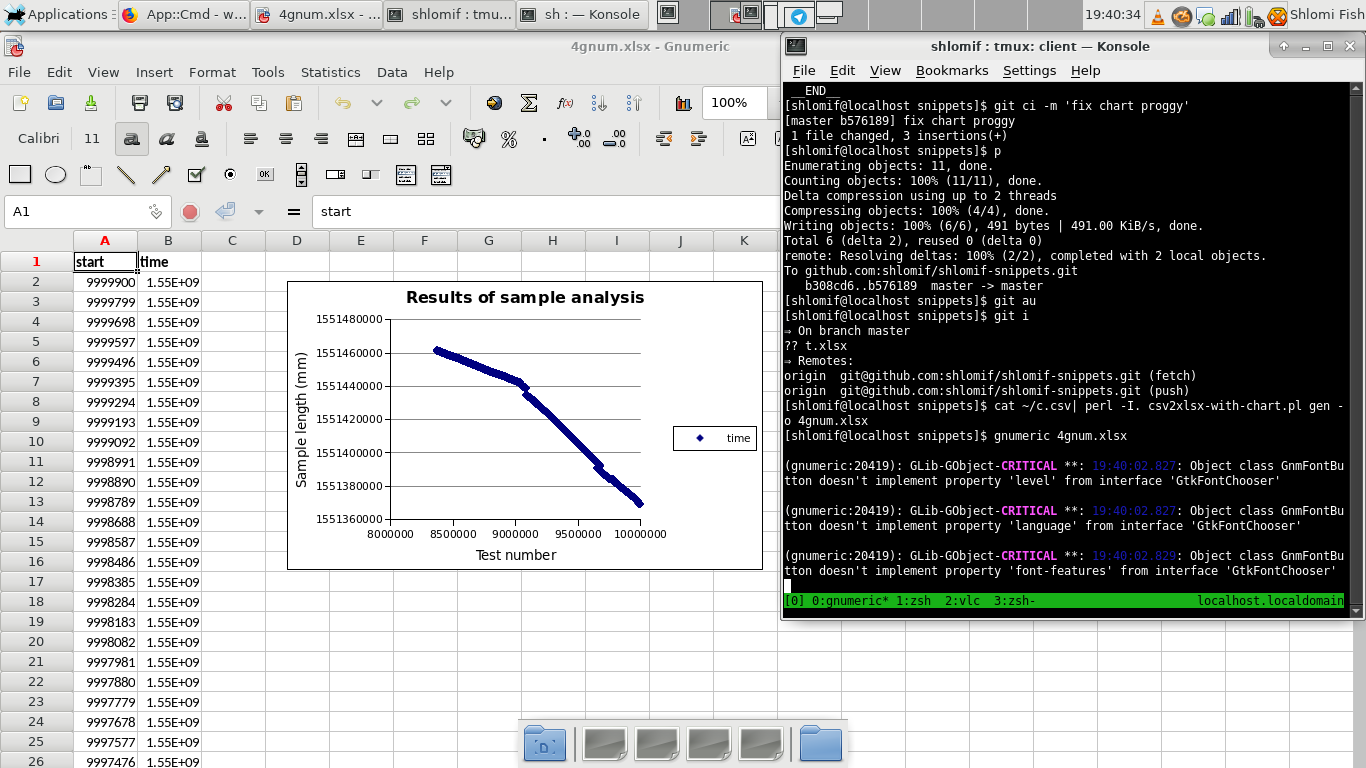Expand the redo history dropdown arrow
The height and width of the screenshot is (768, 1366).
click(x=446, y=103)
